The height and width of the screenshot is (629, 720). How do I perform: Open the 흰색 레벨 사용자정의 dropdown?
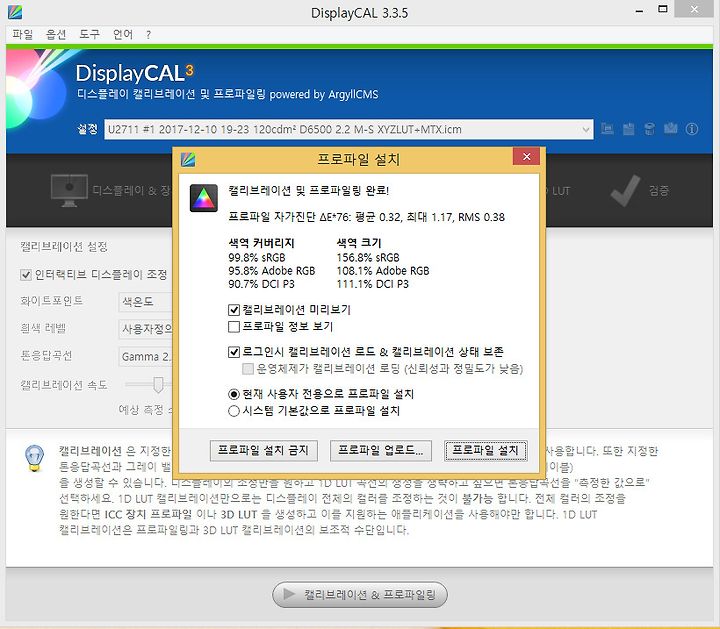tap(146, 329)
